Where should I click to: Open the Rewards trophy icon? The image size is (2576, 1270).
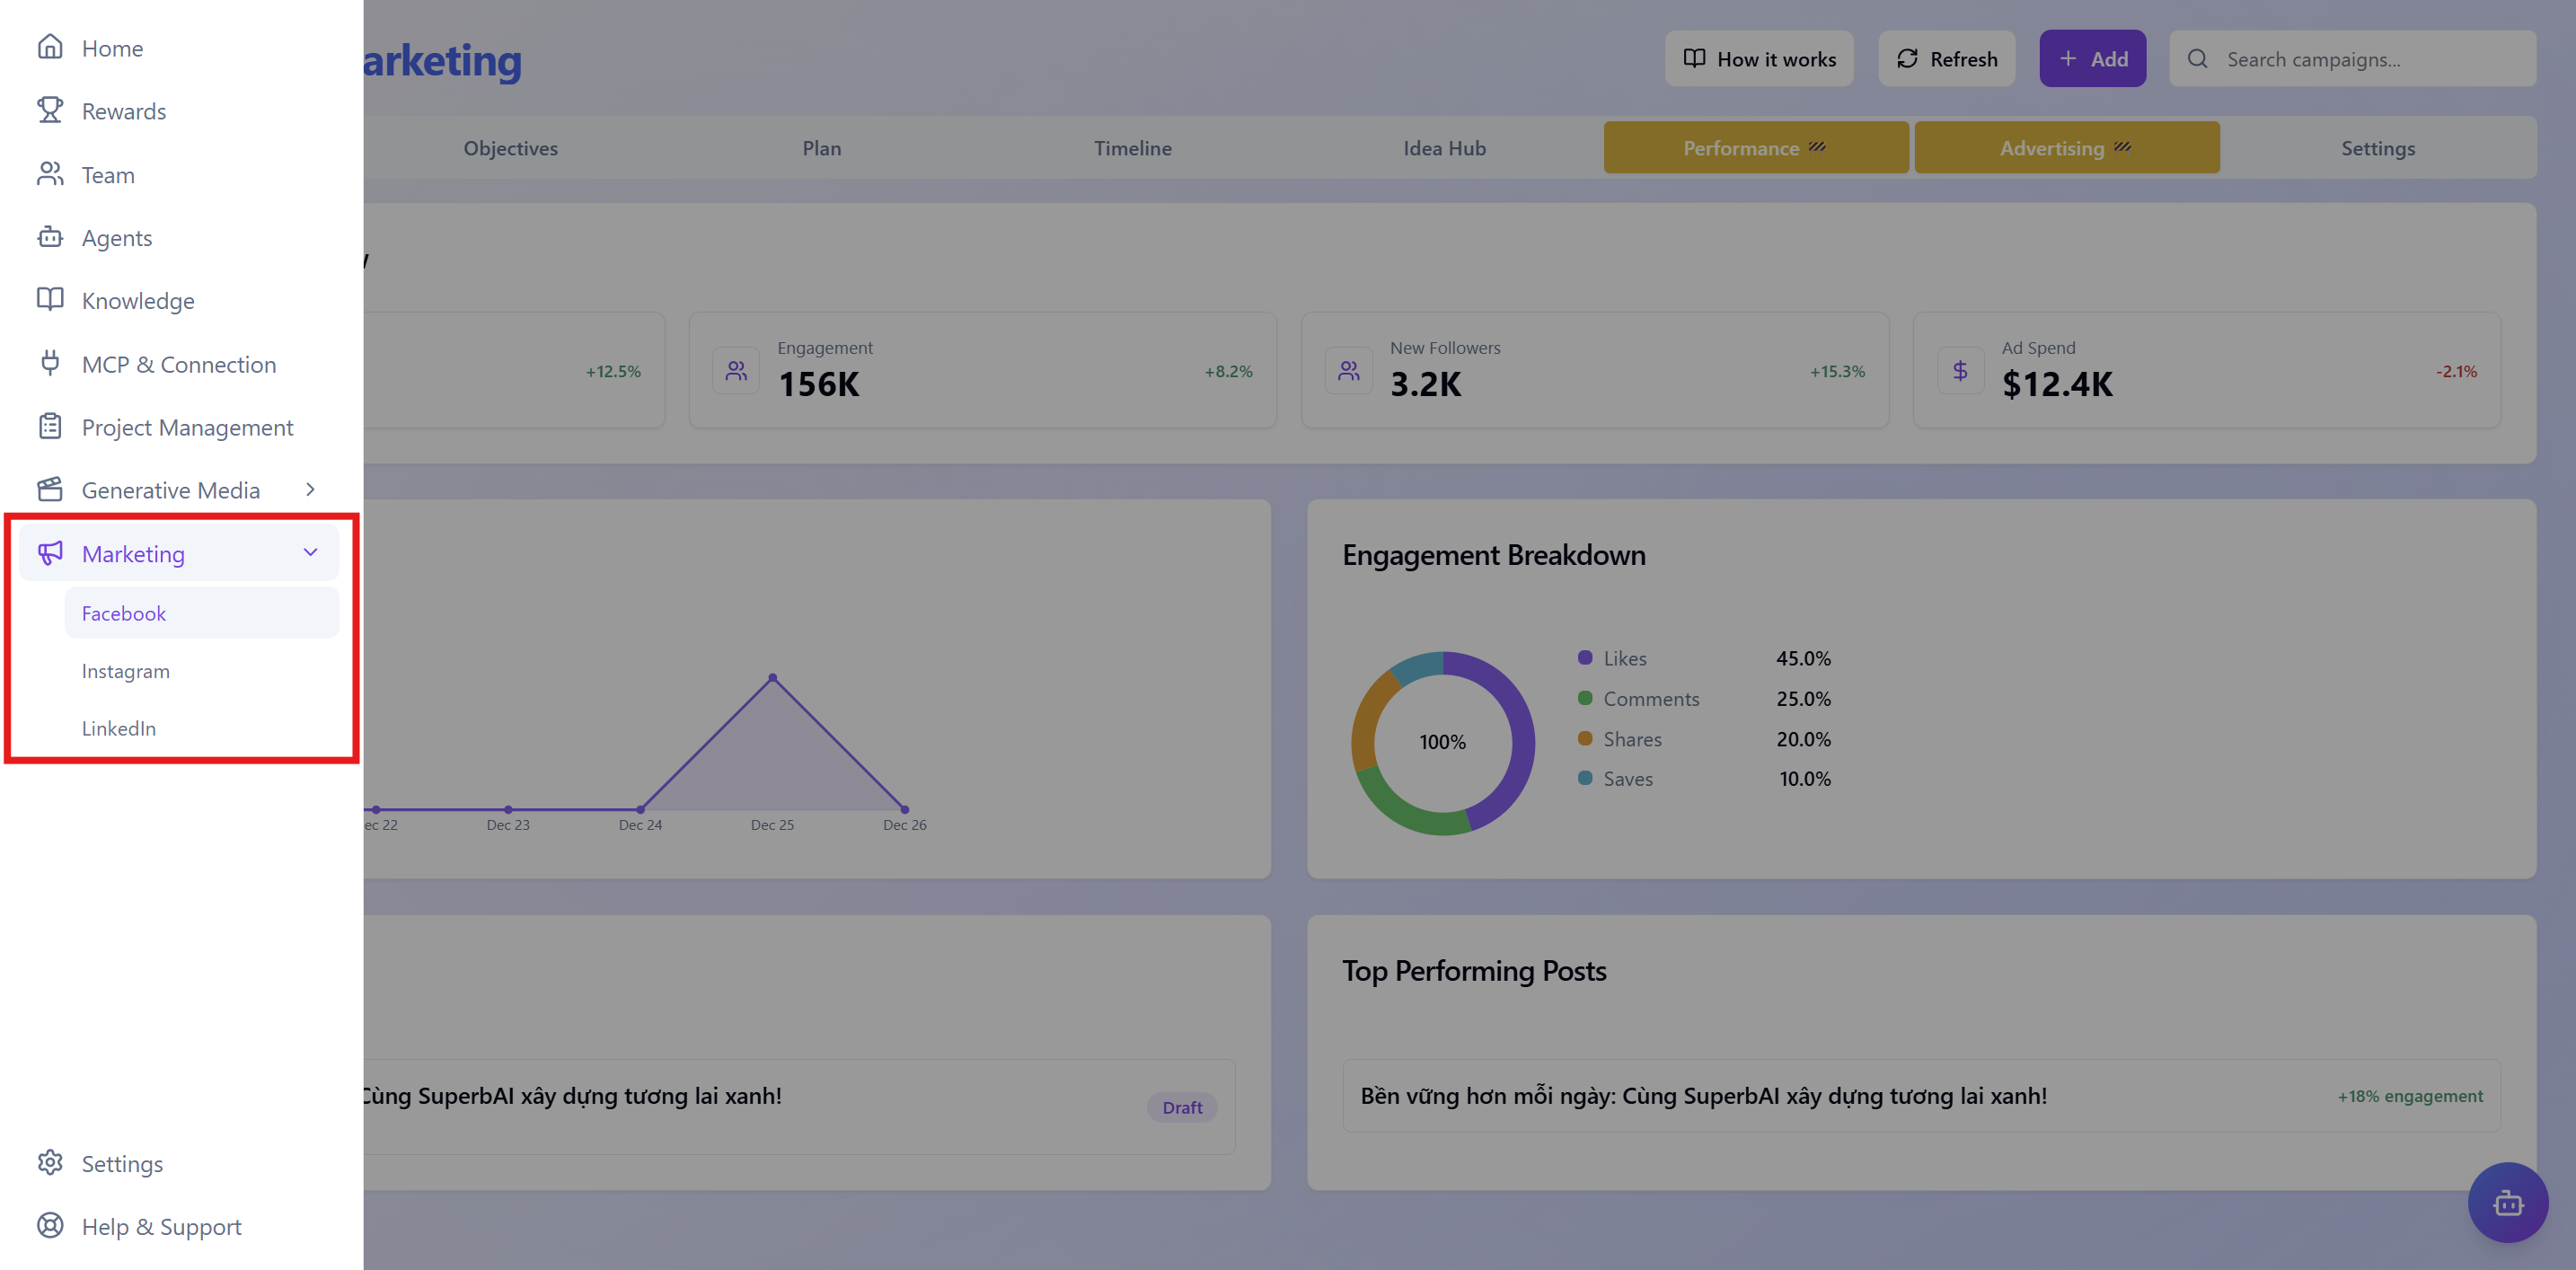[x=51, y=110]
